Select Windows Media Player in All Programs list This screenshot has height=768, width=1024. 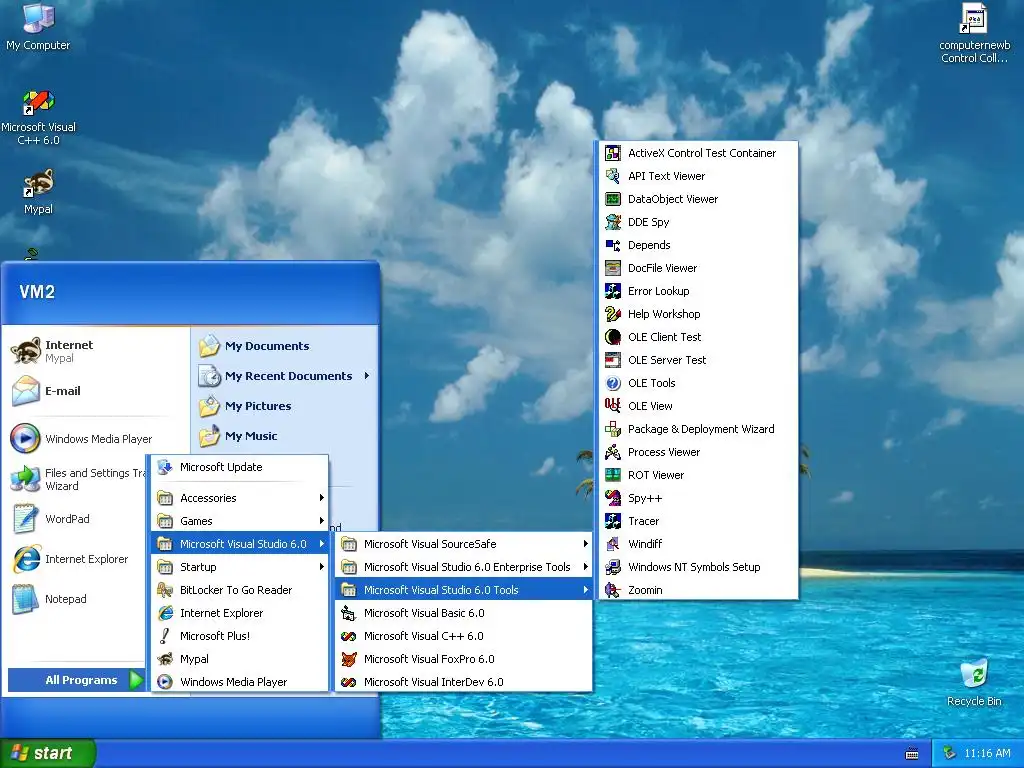coord(239,682)
